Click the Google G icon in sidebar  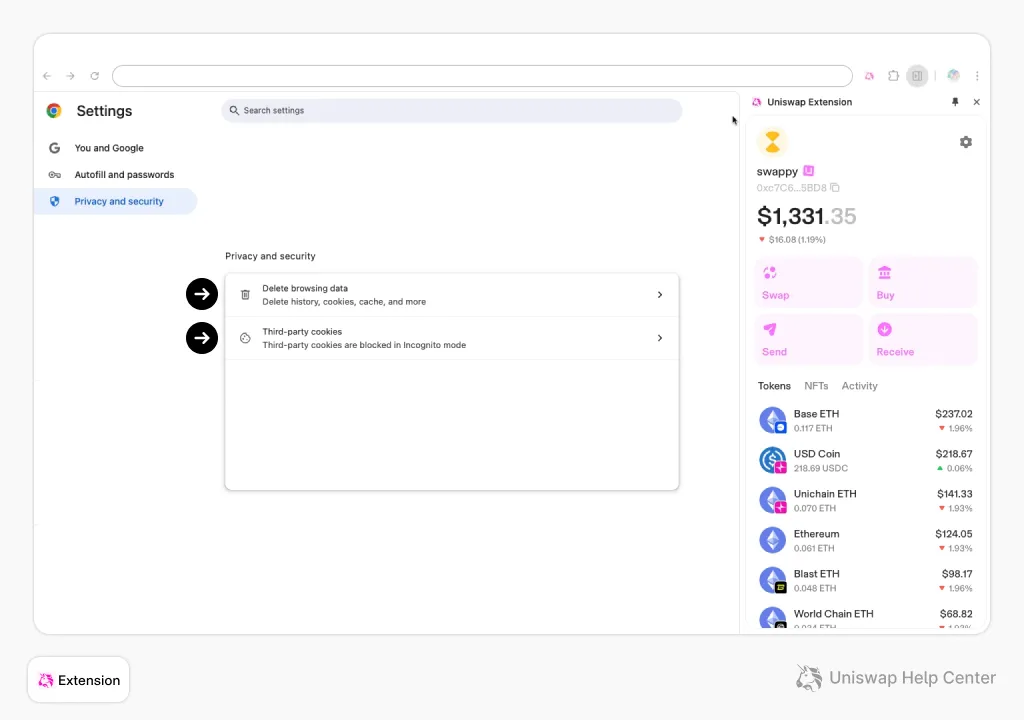[x=55, y=148]
